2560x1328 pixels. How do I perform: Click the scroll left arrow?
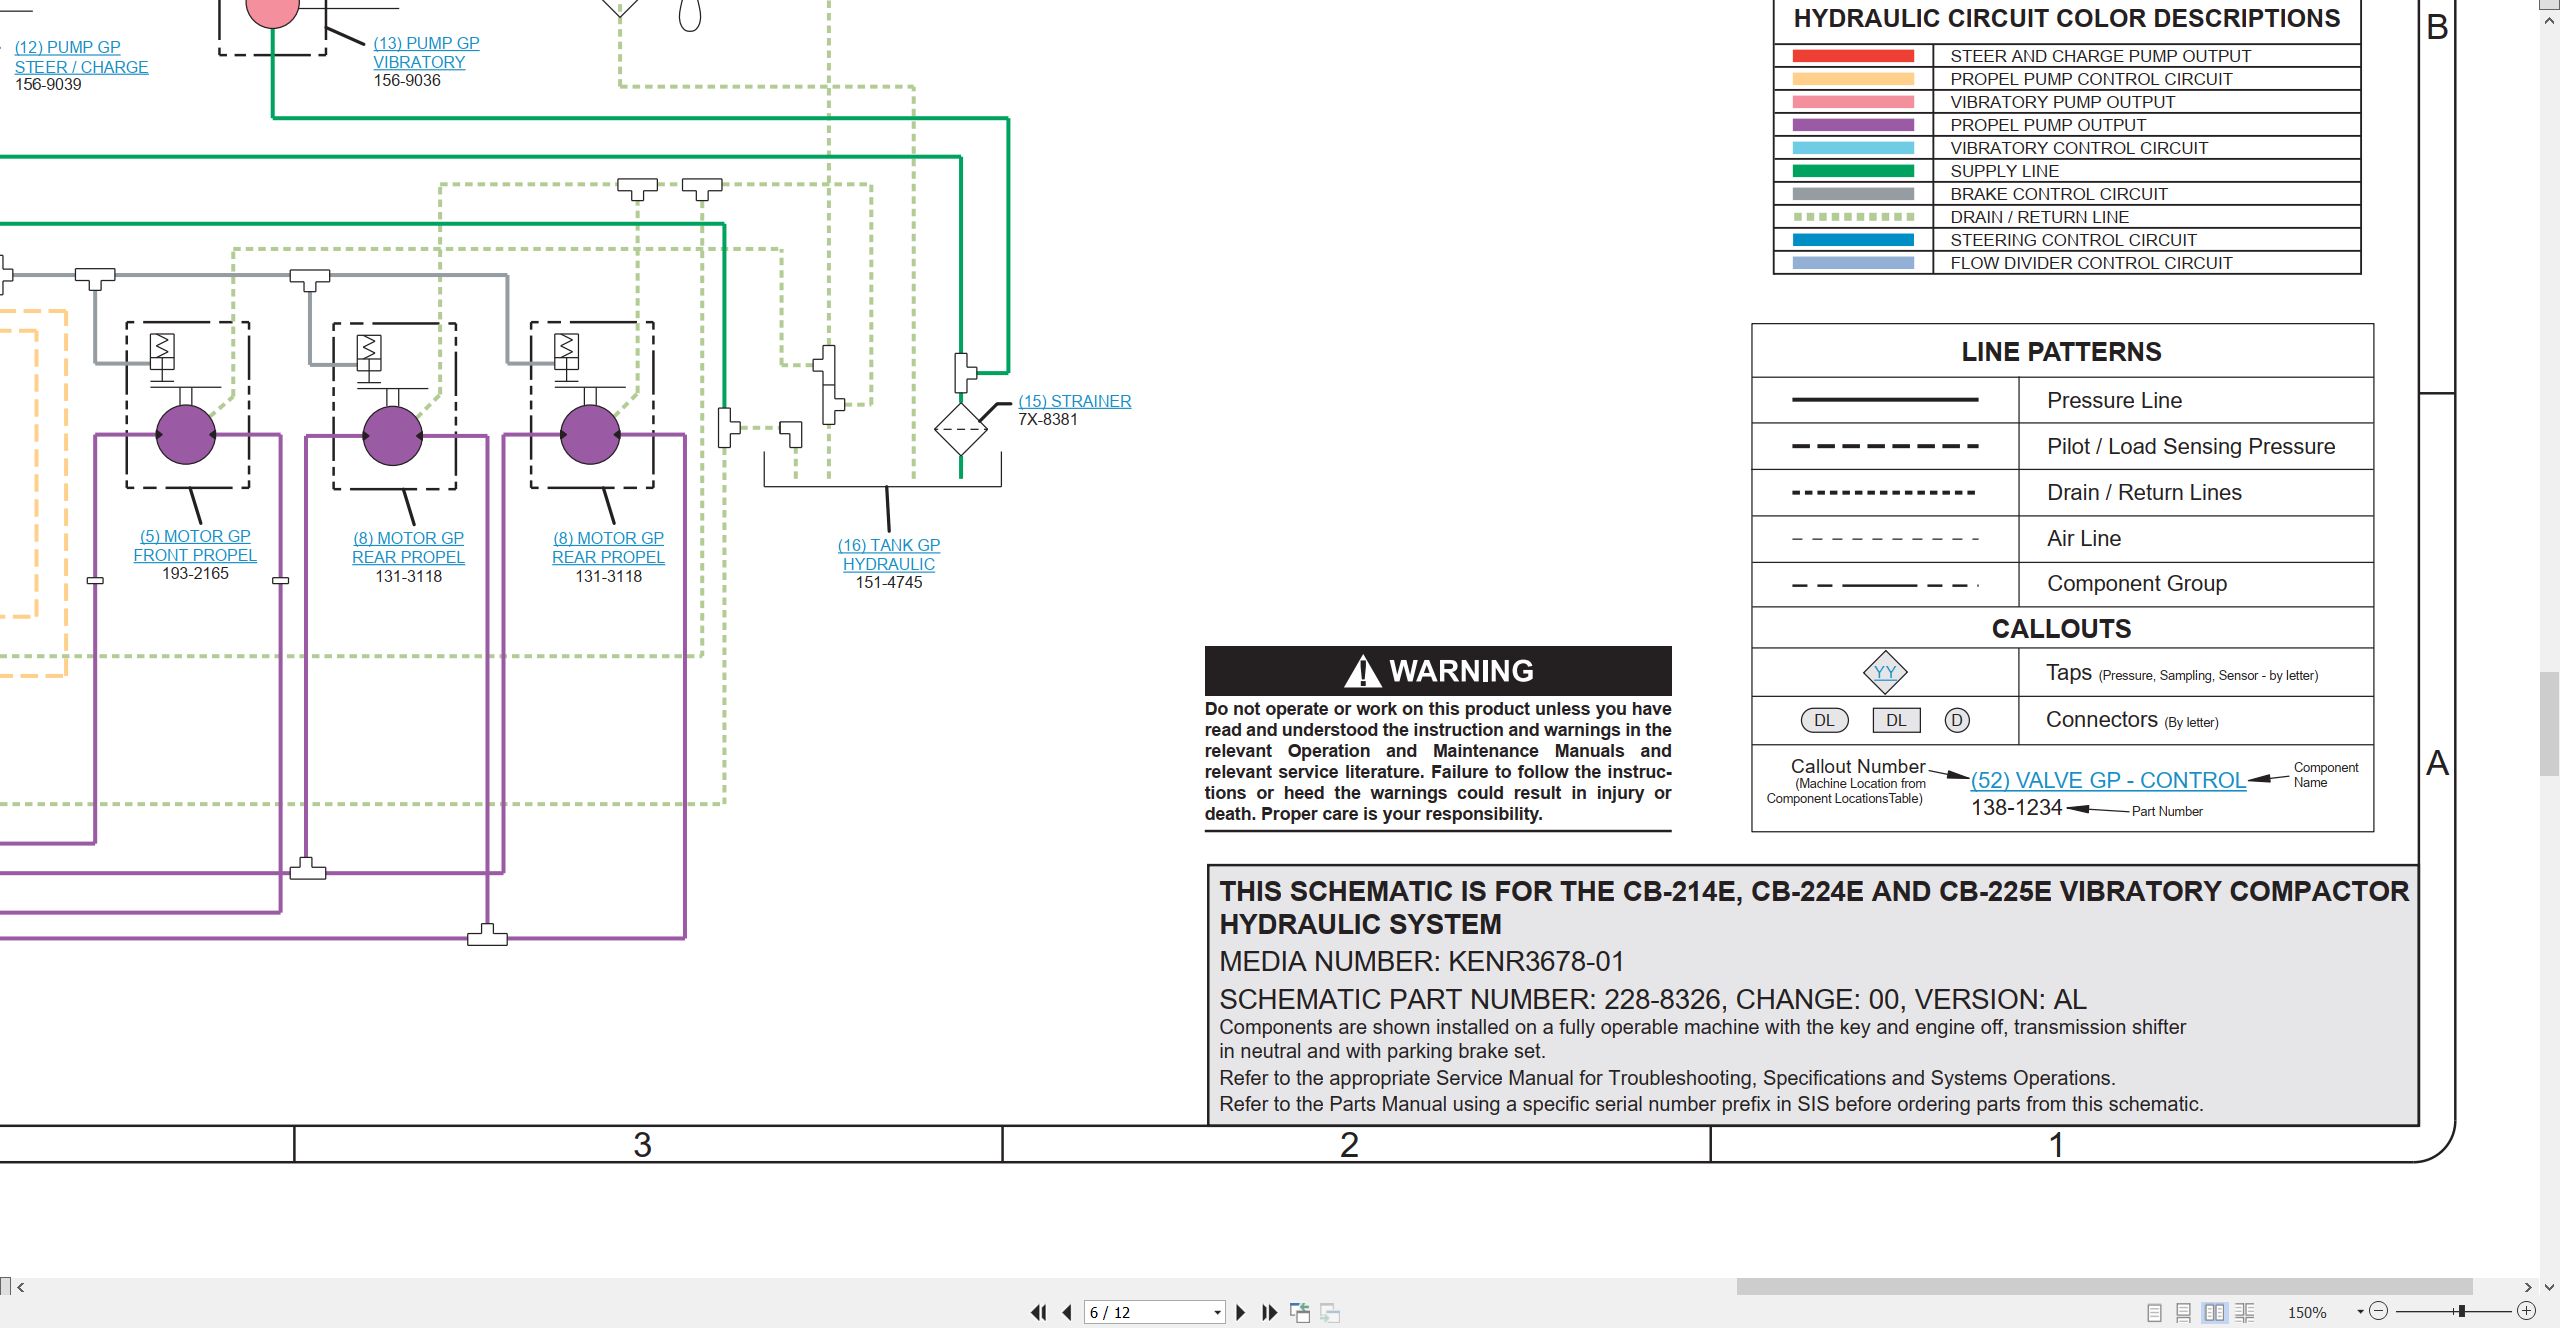[x=20, y=1287]
